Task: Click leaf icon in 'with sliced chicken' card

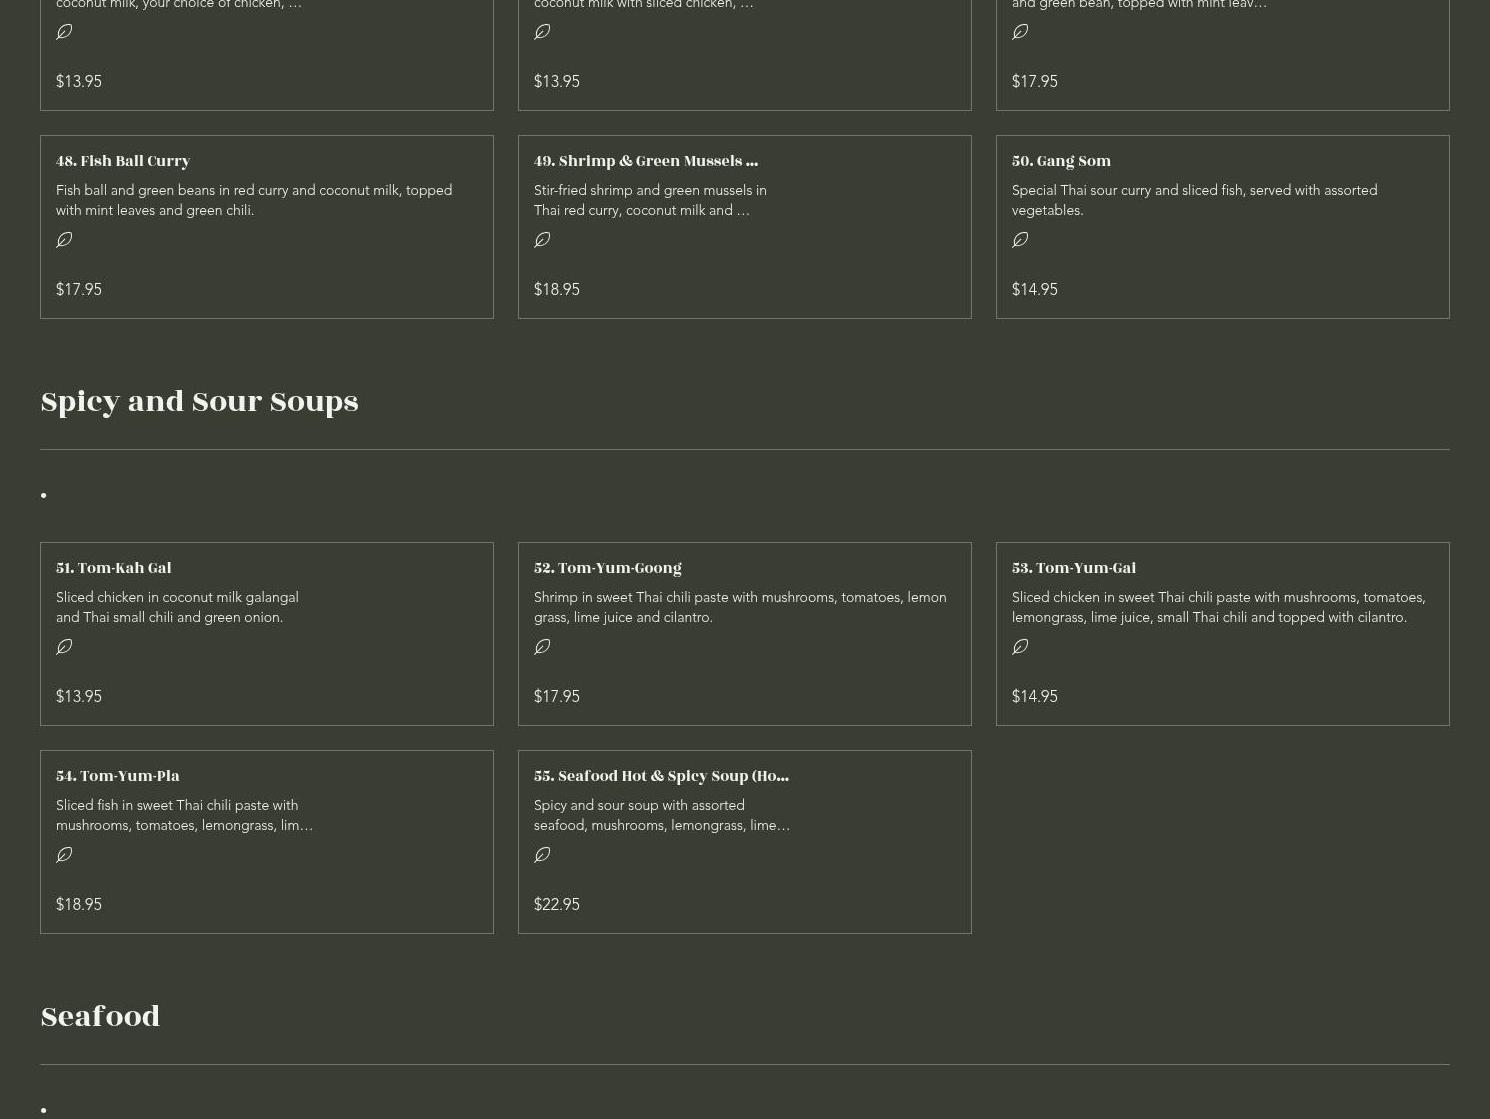Action: [x=542, y=32]
